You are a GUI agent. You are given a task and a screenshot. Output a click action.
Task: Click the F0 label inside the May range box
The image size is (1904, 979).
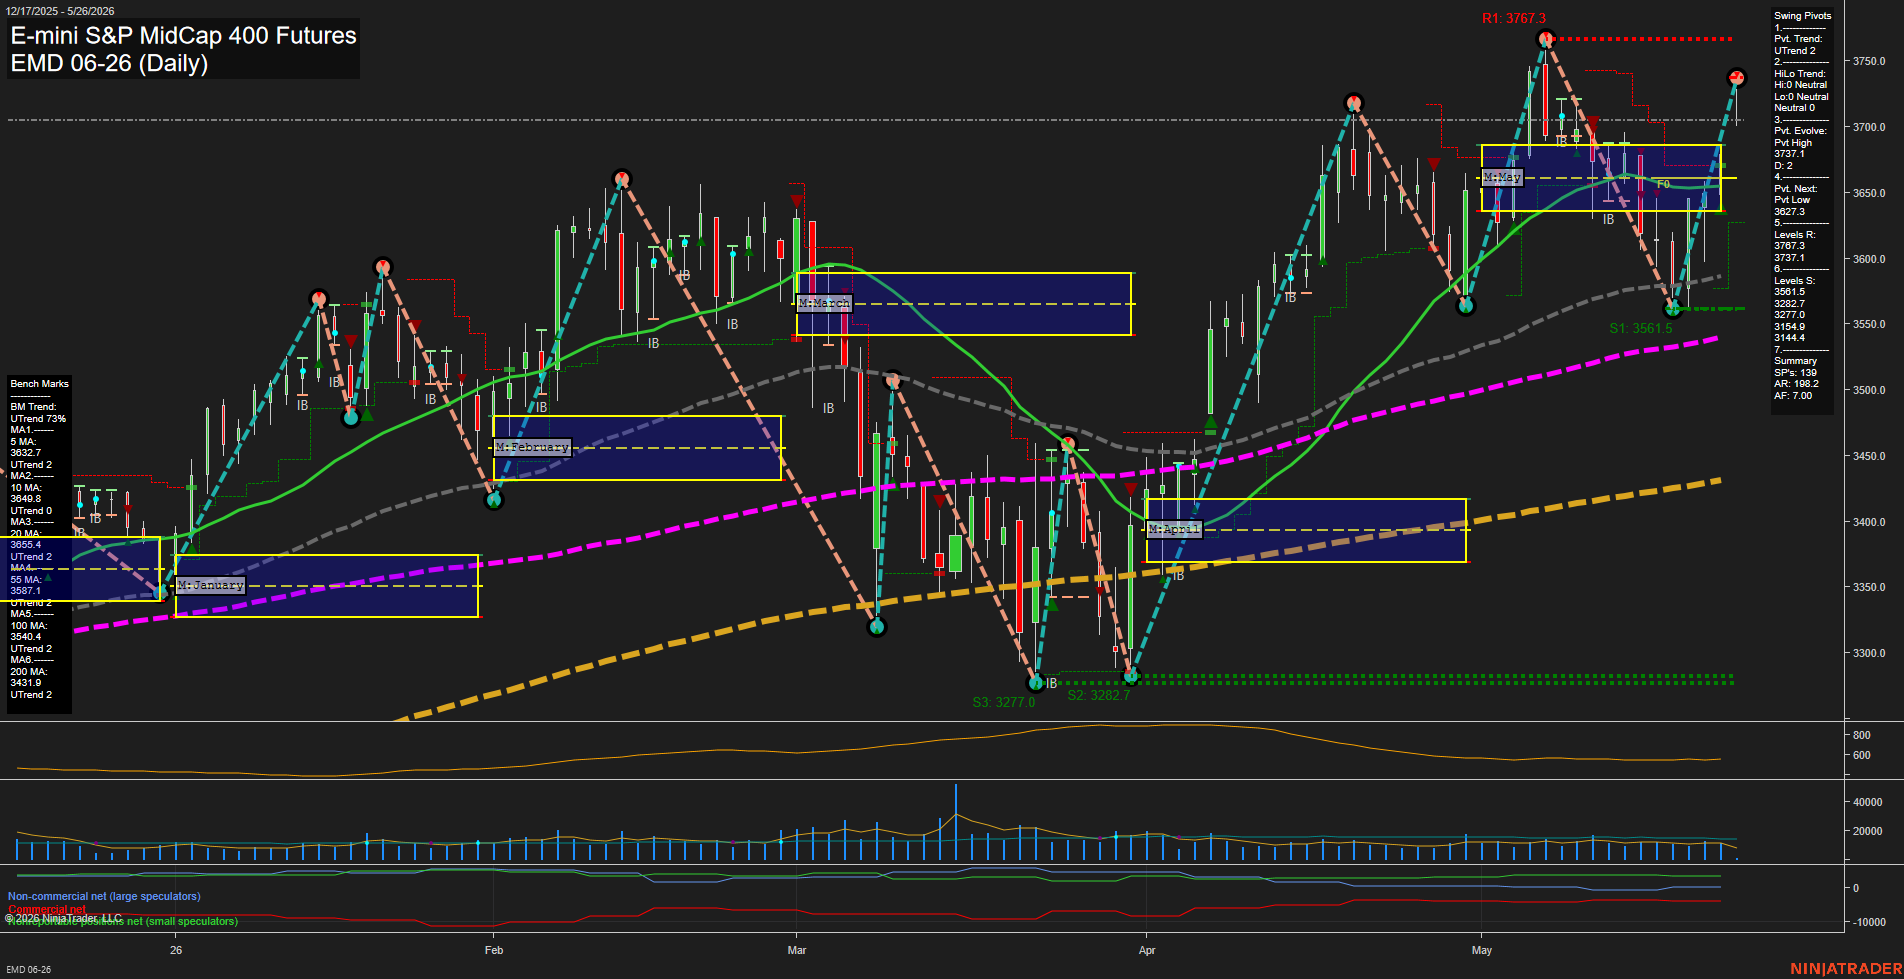click(x=1663, y=184)
